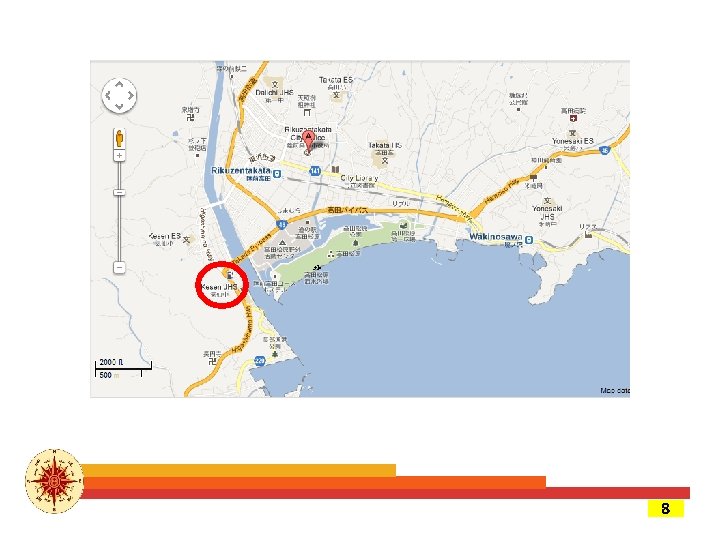Click the pan left arrow on map
The width and height of the screenshot is (720, 540).
click(x=108, y=96)
